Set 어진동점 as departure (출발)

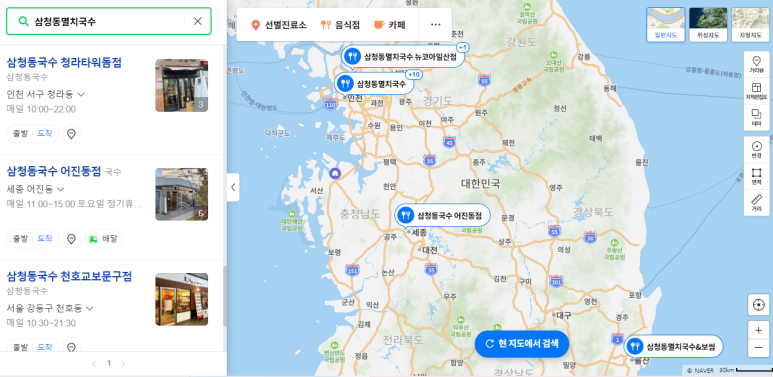click(x=21, y=239)
